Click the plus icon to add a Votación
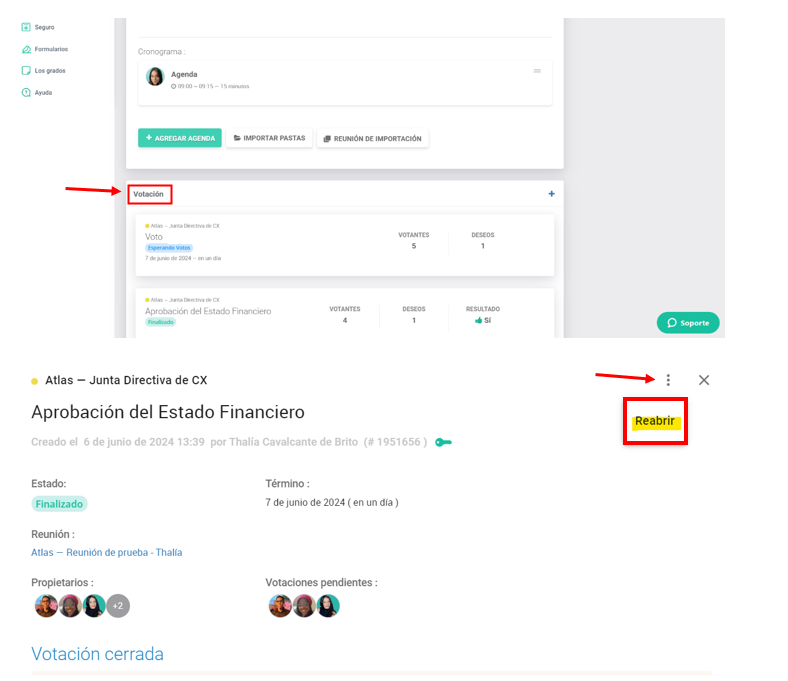788x681 pixels. (551, 194)
